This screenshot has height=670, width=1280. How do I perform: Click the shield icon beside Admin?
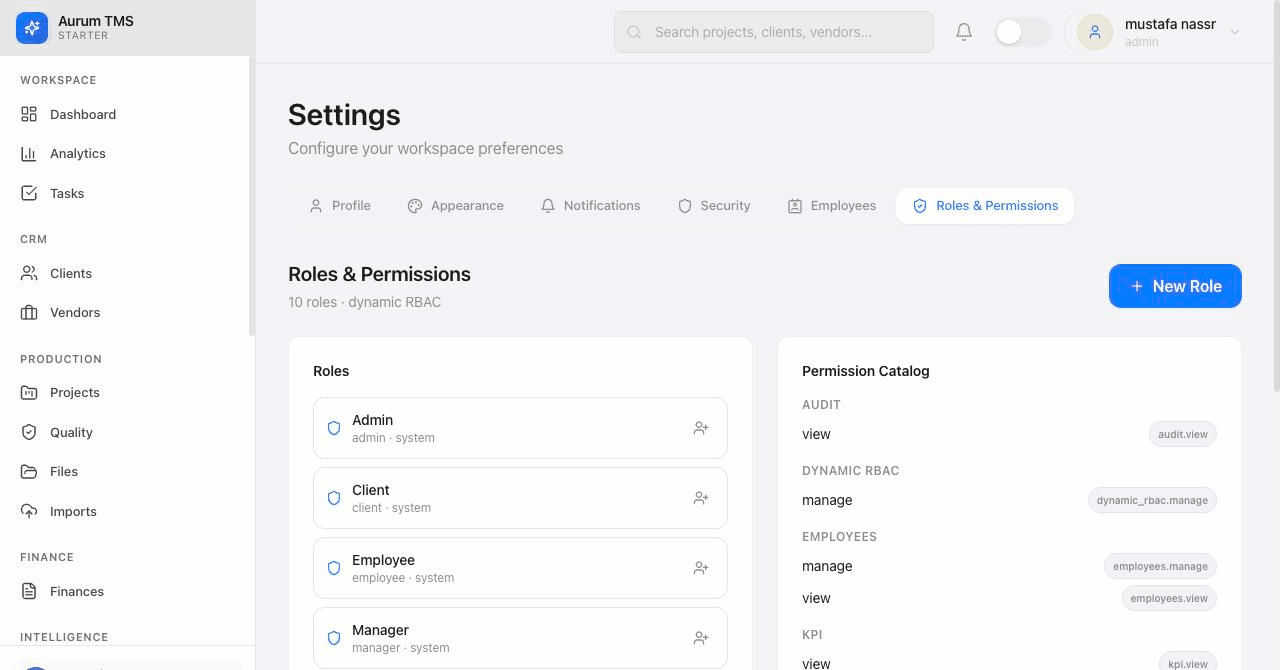tap(334, 428)
